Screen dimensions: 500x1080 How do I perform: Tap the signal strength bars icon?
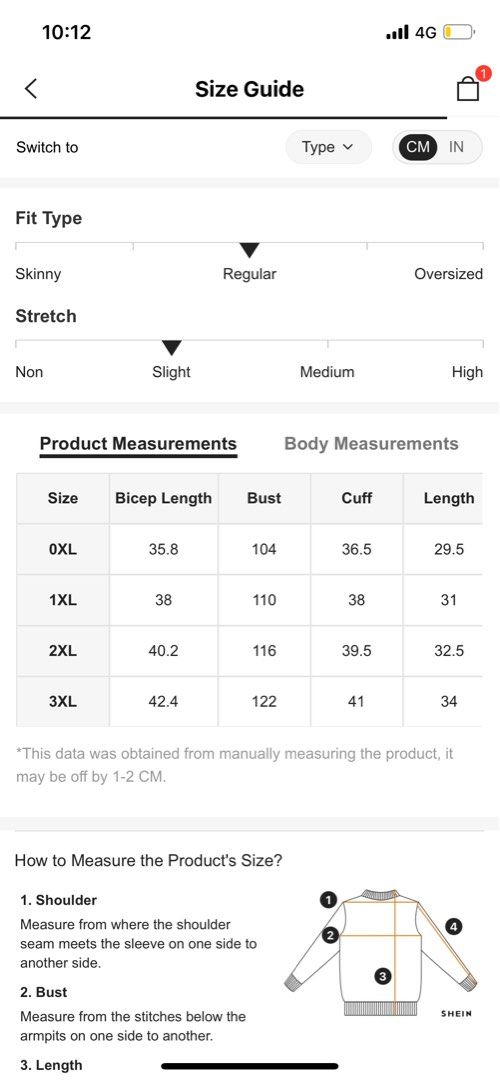tap(398, 32)
